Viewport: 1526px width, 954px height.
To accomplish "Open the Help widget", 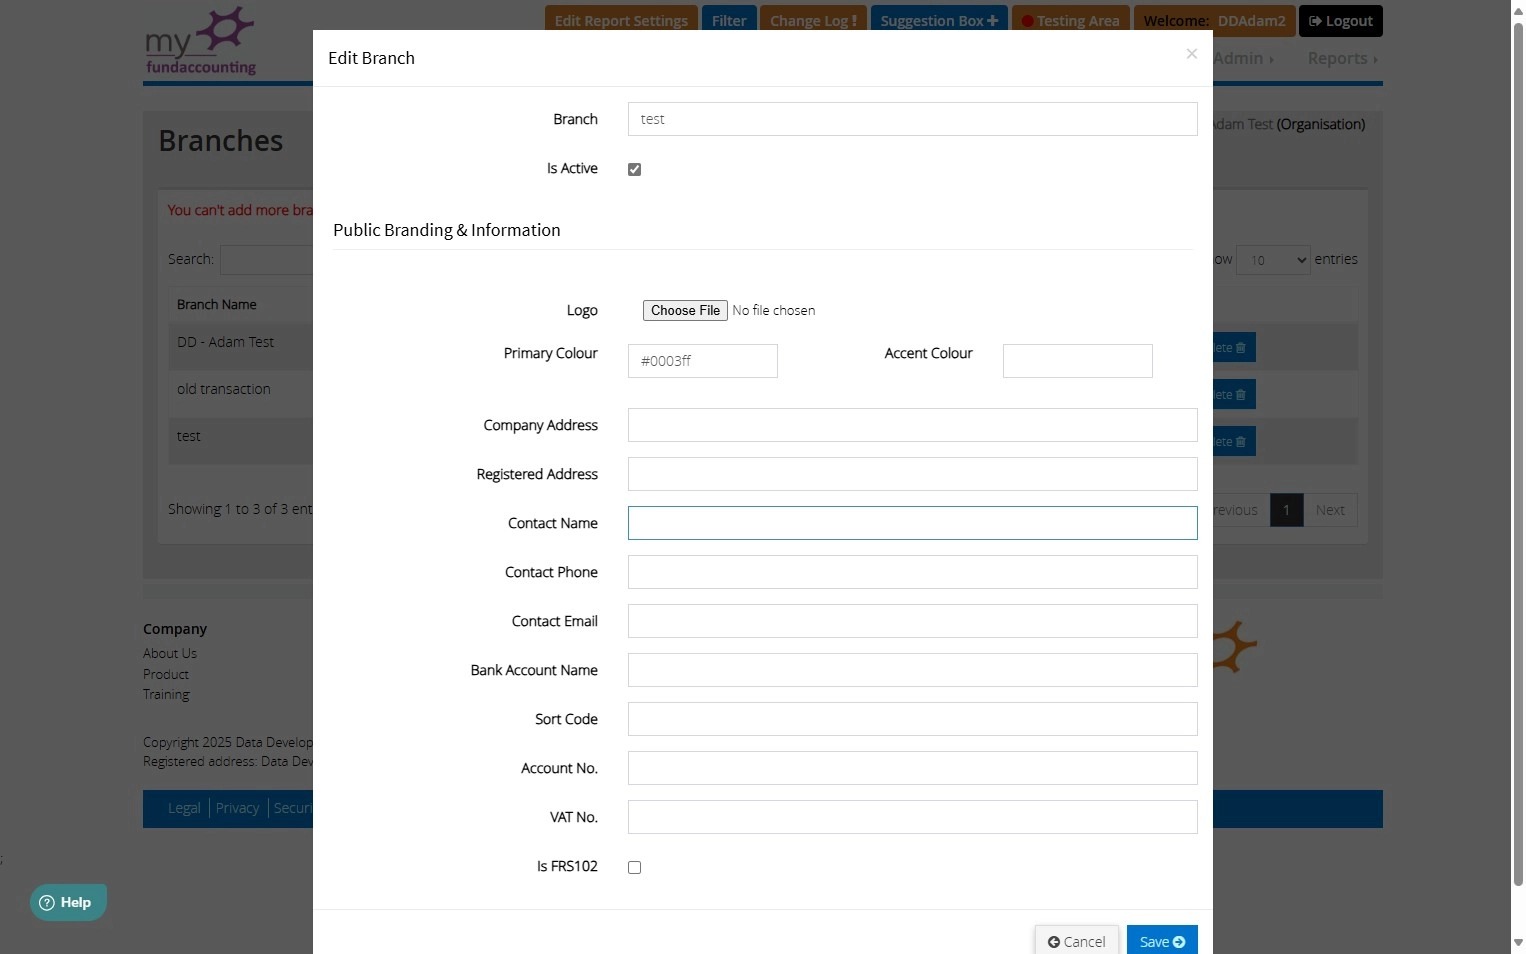I will 68,902.
